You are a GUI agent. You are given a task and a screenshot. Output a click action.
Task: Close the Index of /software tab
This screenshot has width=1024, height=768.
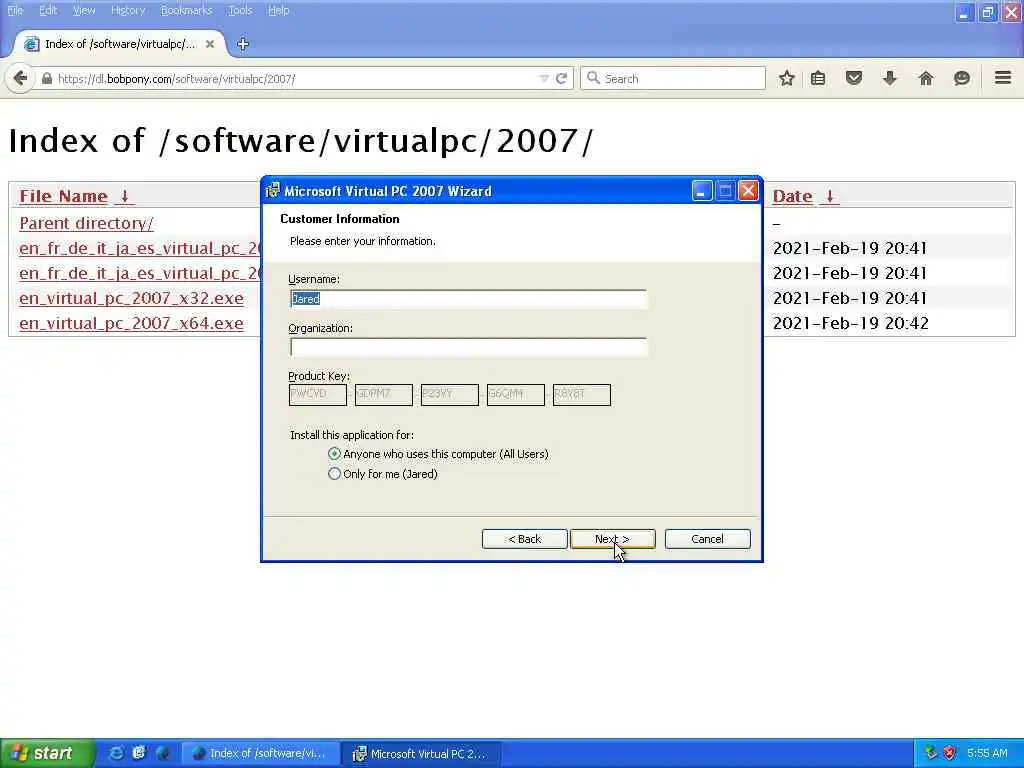pos(210,44)
